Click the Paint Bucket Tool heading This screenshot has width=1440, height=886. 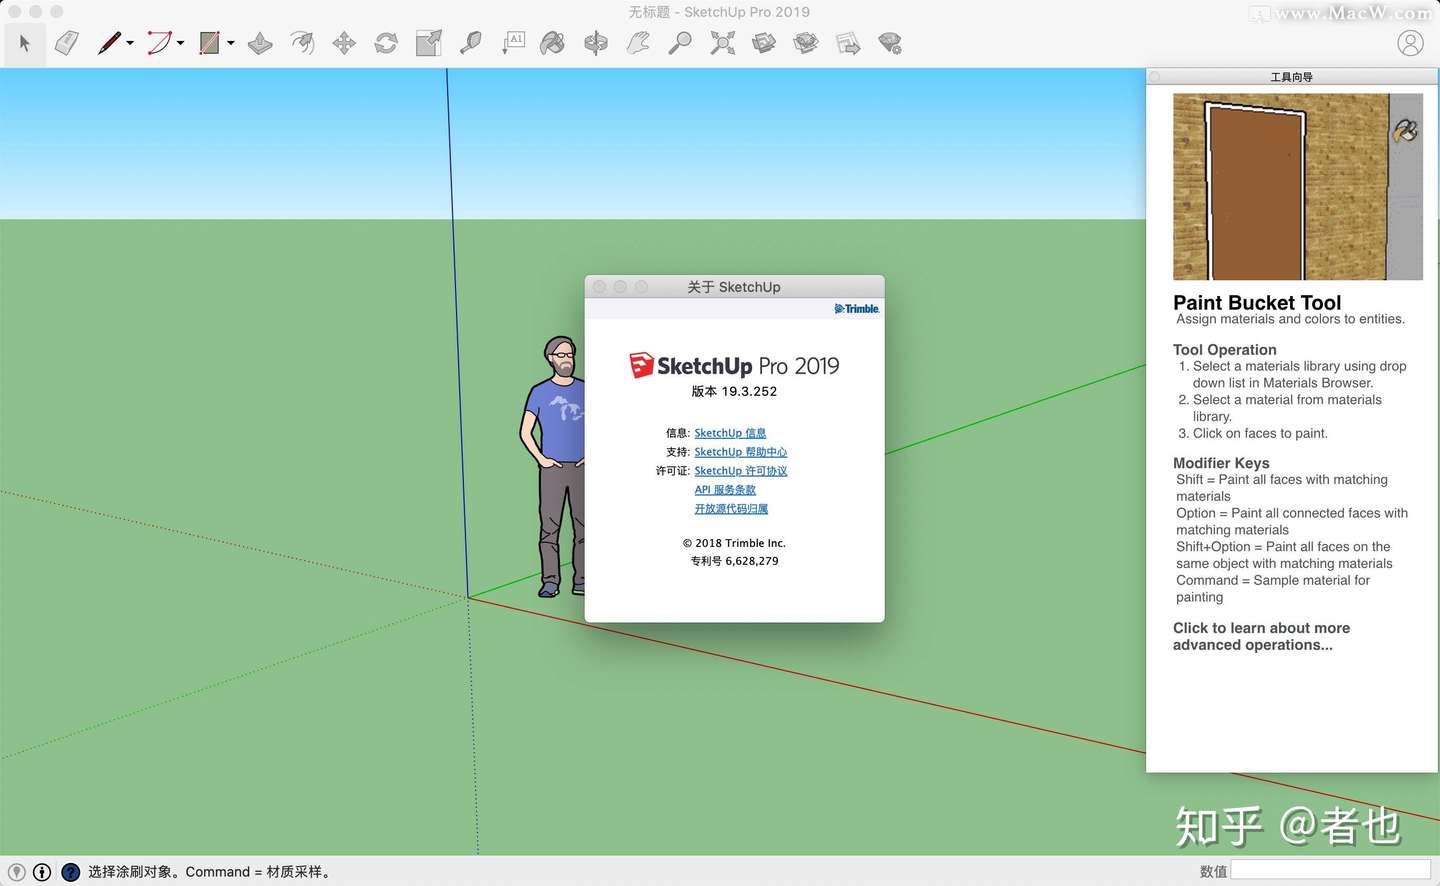click(x=1257, y=302)
